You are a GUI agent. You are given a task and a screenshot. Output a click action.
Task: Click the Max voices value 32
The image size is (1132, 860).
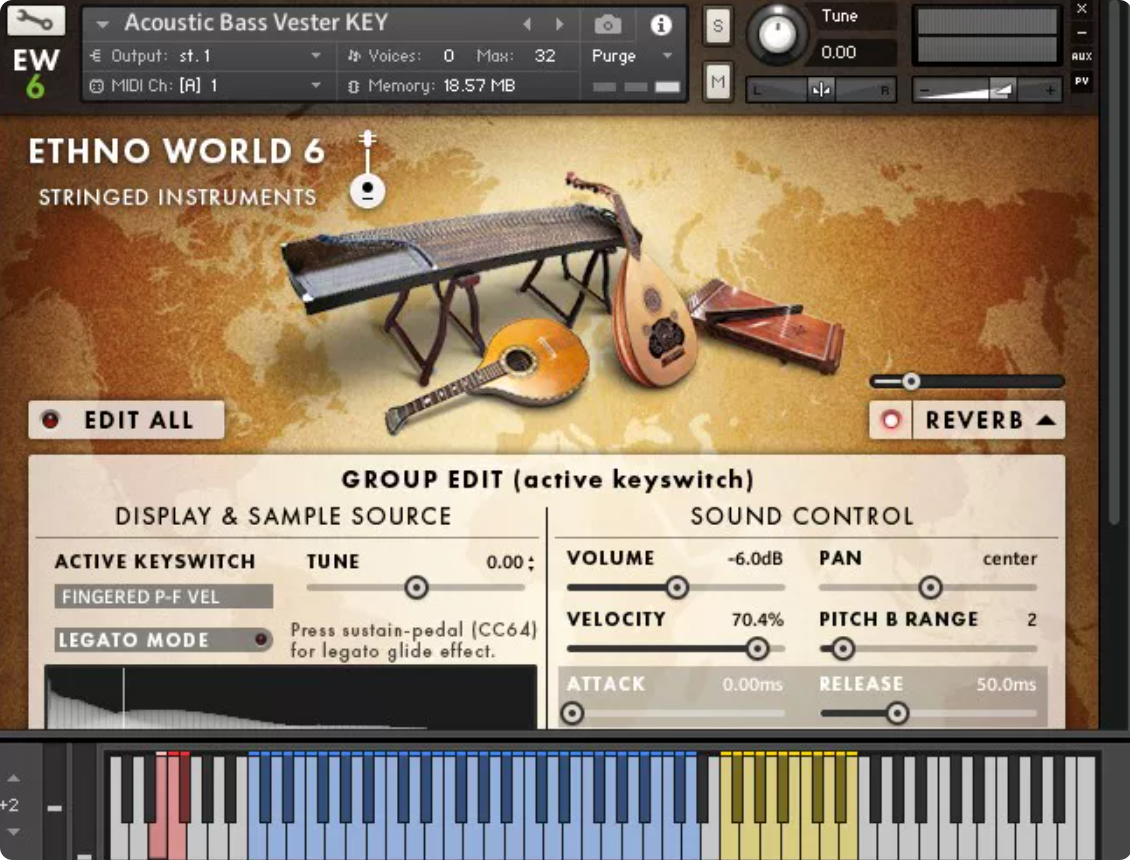tap(544, 56)
